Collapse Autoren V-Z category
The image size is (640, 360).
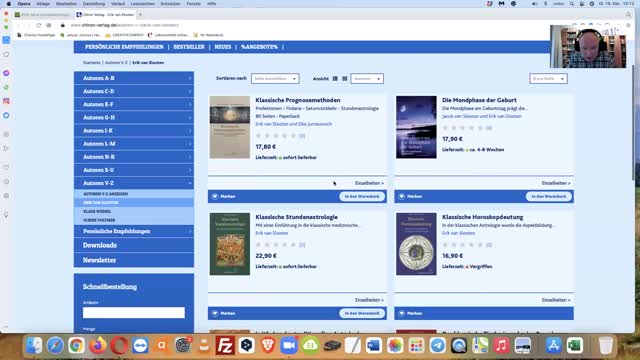(x=134, y=183)
